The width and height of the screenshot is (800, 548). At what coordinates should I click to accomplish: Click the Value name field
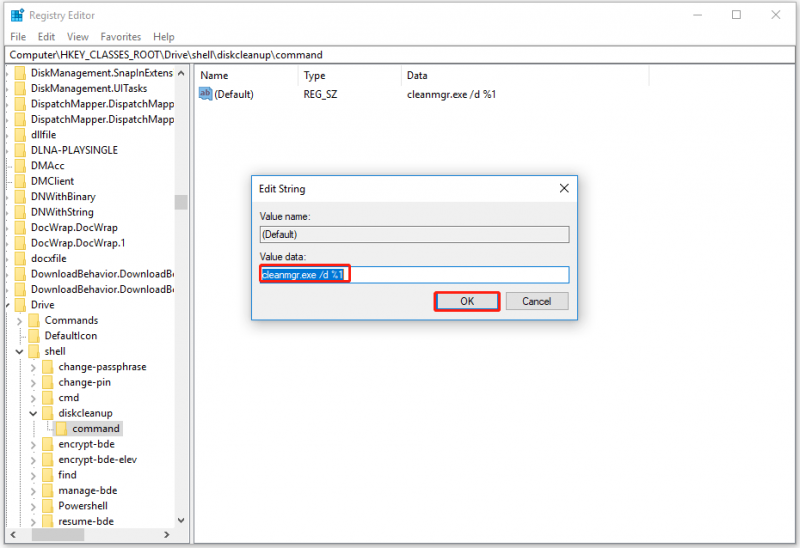(x=414, y=234)
